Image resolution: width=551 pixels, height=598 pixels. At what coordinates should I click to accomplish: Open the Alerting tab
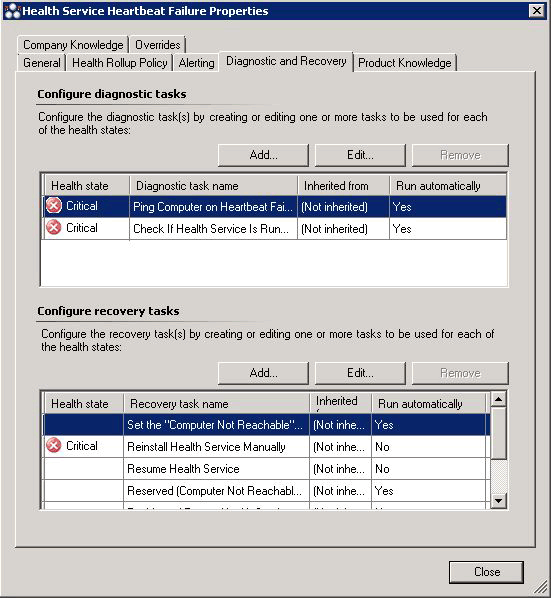pyautogui.click(x=196, y=63)
